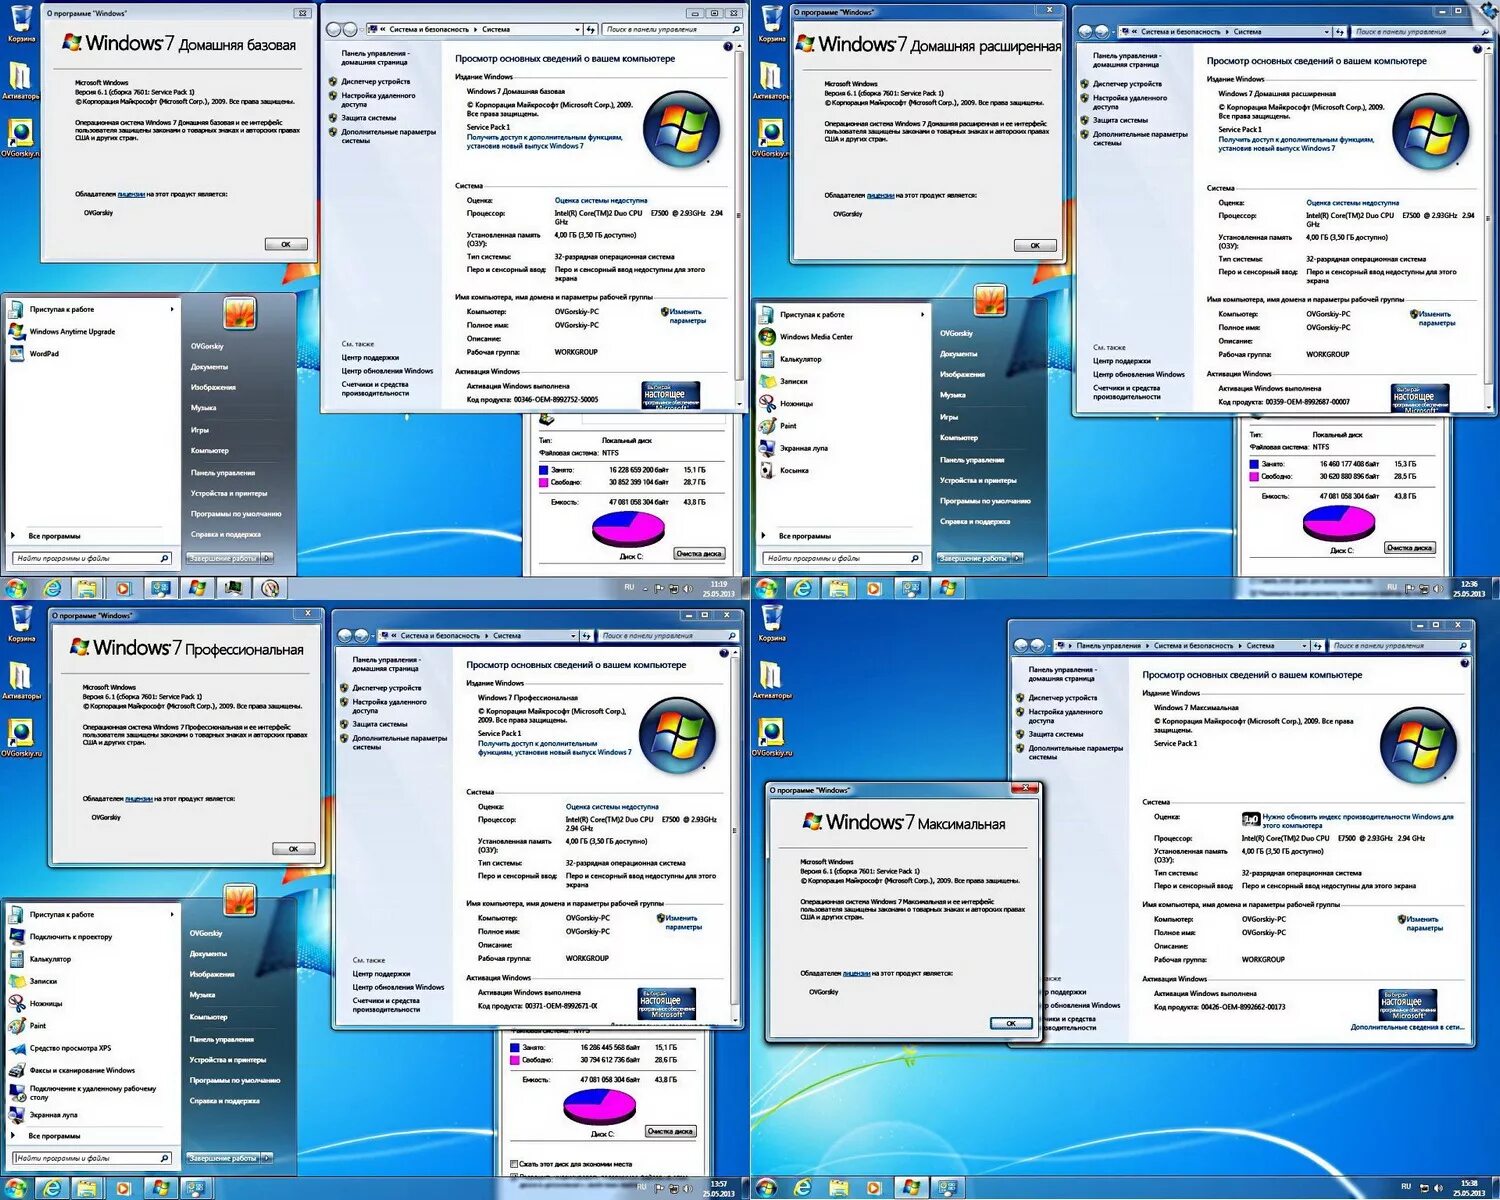Open Корзина on the Домашняя базовая desktop
Viewport: 1500px width, 1200px height.
coord(21,23)
